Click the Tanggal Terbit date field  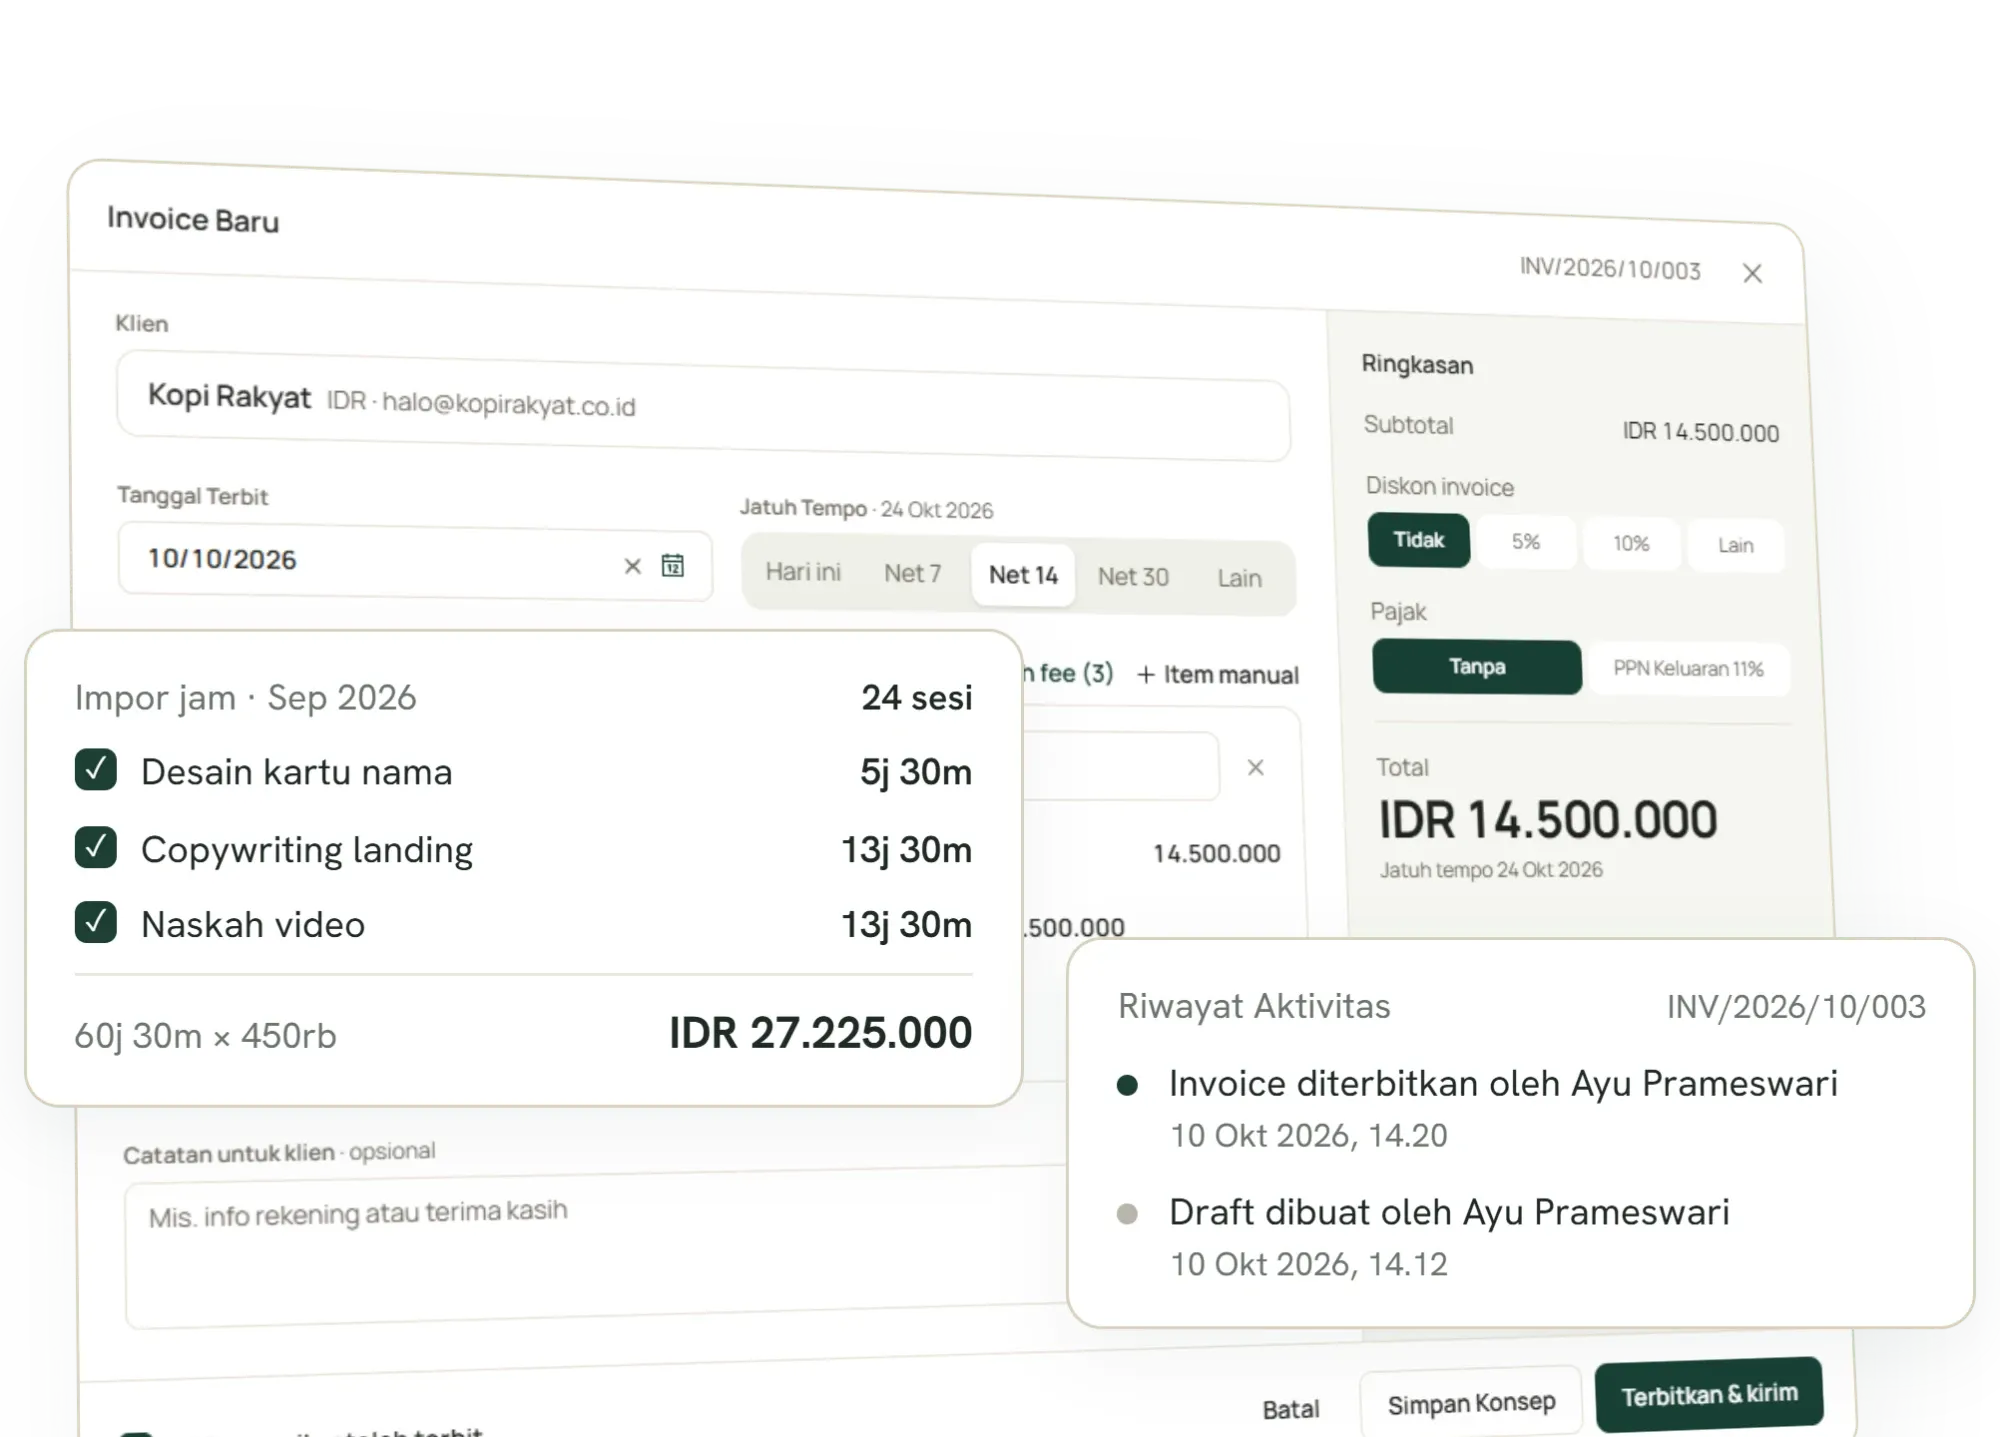(x=415, y=561)
